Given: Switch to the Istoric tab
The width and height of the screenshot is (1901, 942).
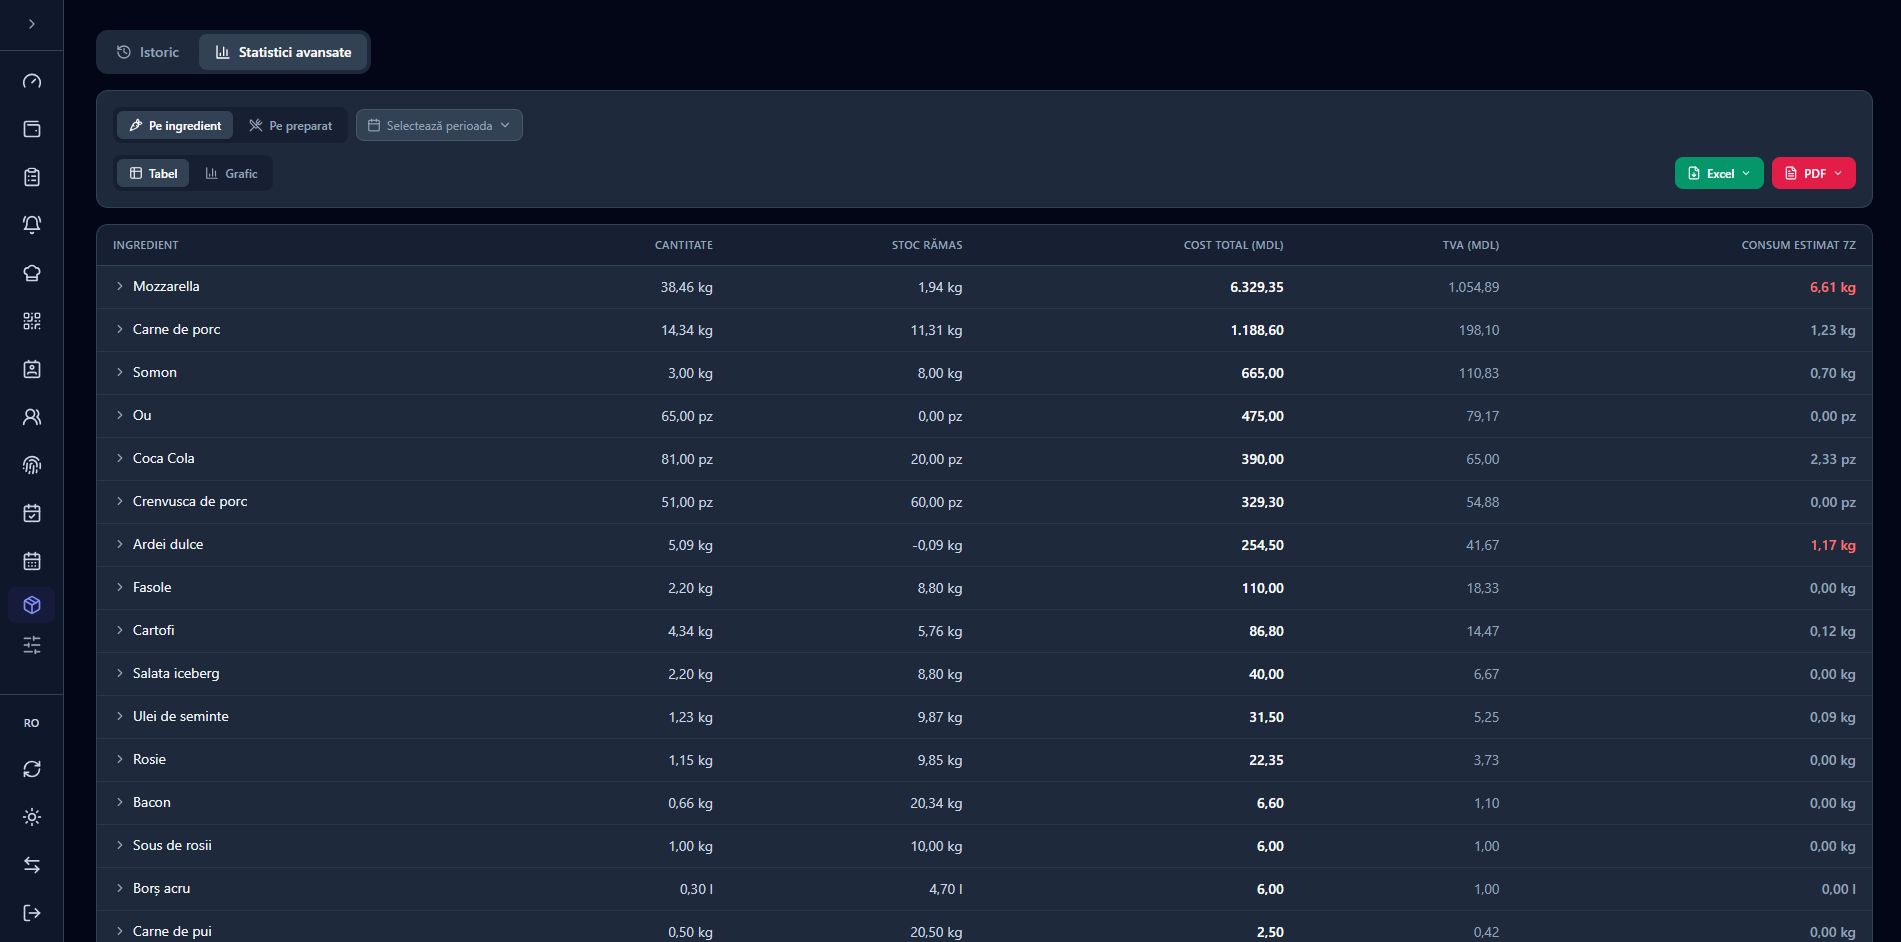Looking at the screenshot, I should (148, 52).
